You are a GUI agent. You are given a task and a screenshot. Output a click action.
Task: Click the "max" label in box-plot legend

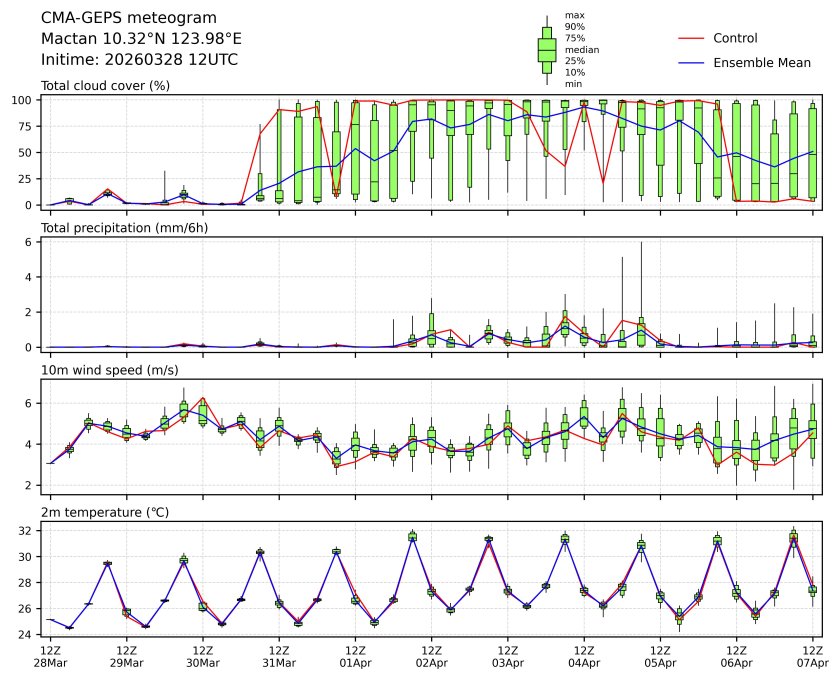coord(573,15)
